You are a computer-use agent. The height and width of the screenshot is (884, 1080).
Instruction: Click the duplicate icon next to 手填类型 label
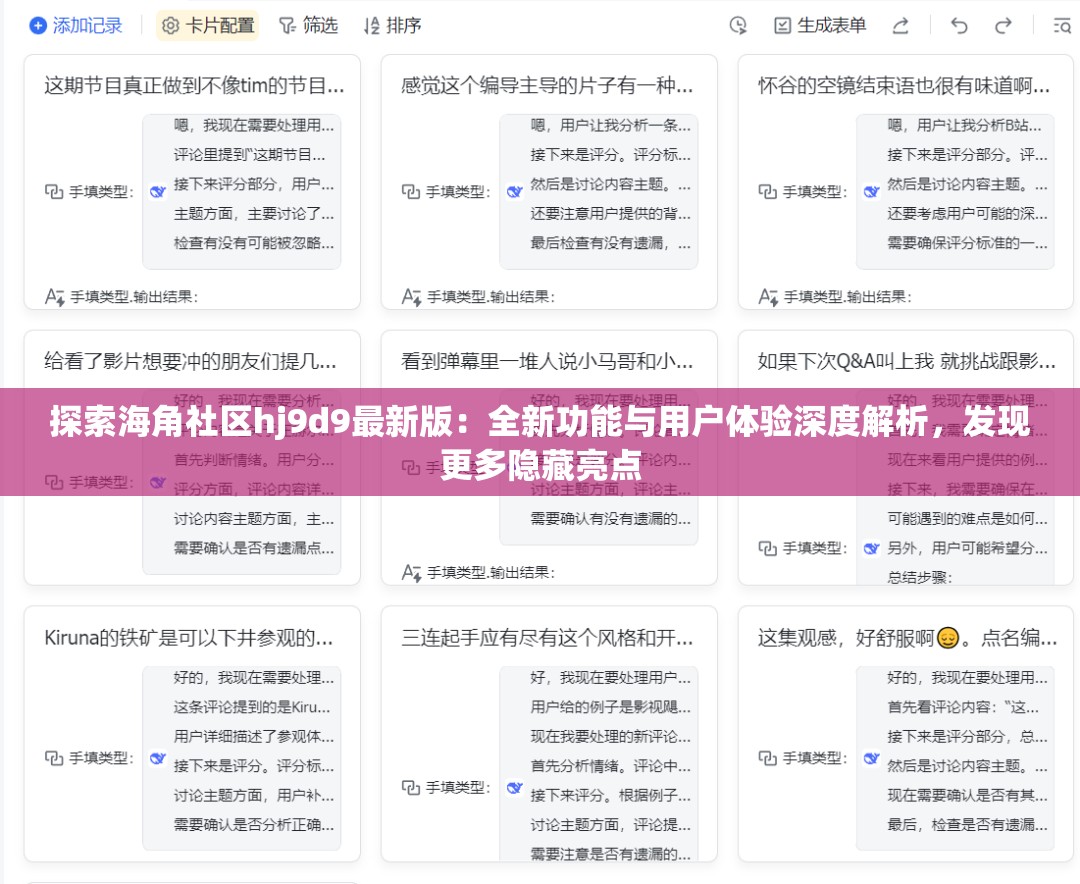(55, 191)
